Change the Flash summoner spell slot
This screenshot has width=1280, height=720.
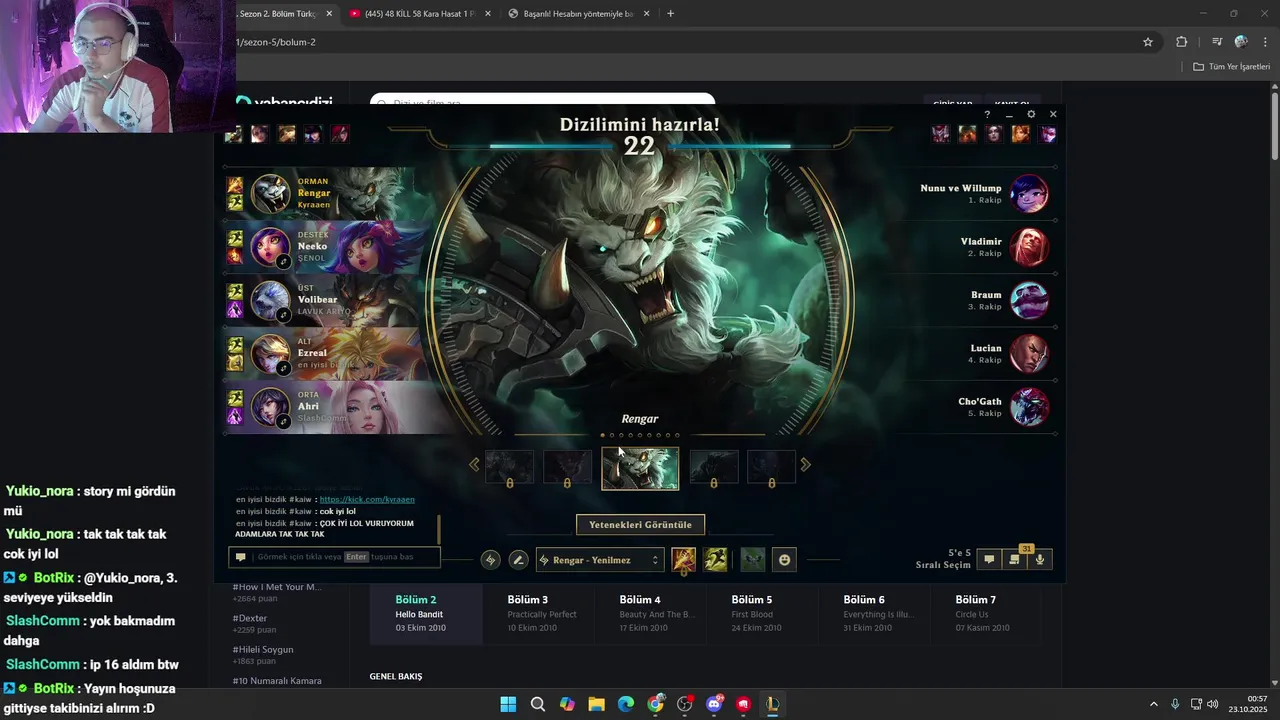(715, 560)
